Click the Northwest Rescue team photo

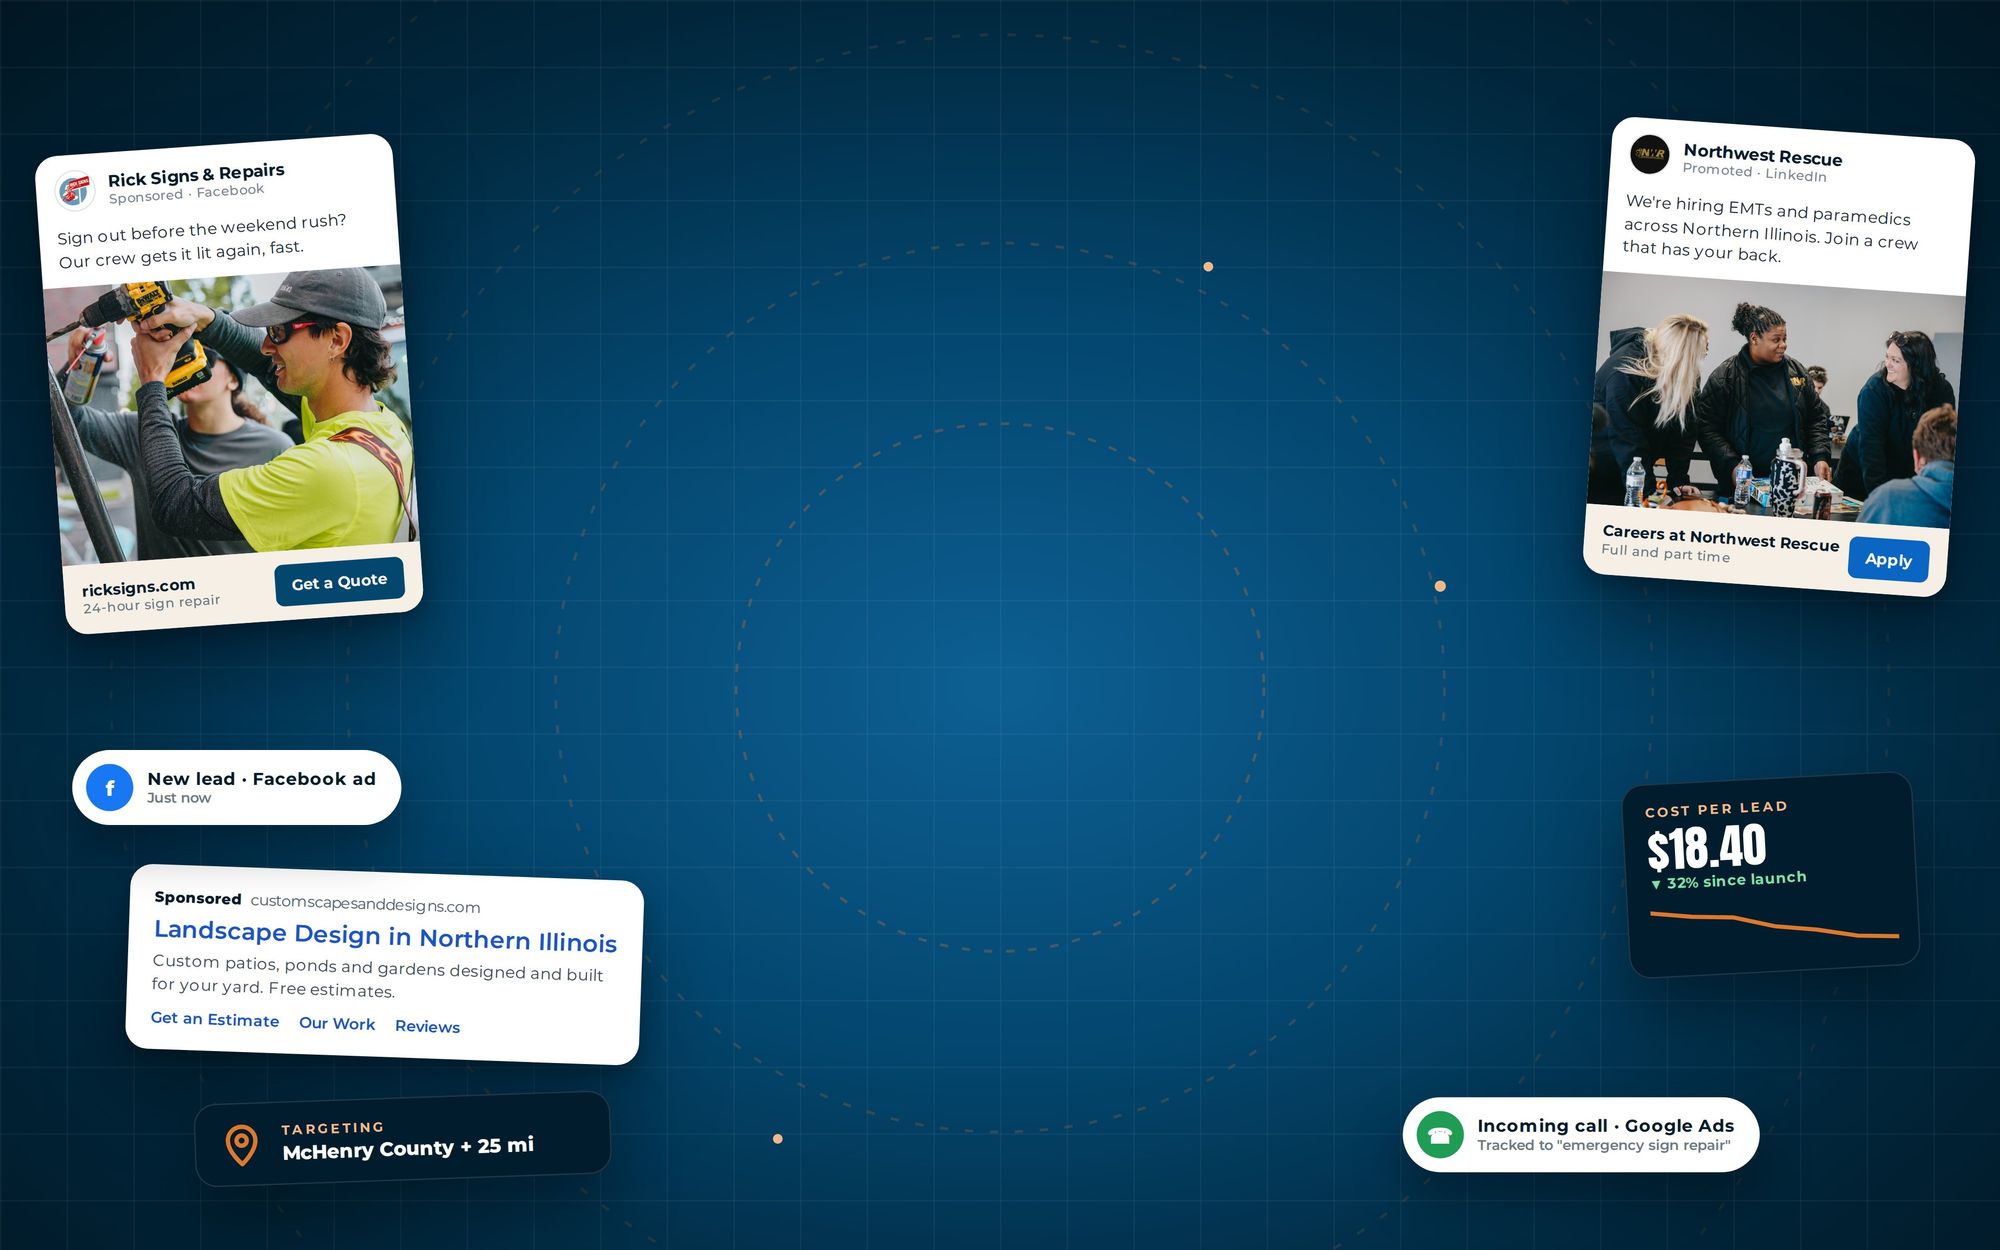pos(1776,398)
